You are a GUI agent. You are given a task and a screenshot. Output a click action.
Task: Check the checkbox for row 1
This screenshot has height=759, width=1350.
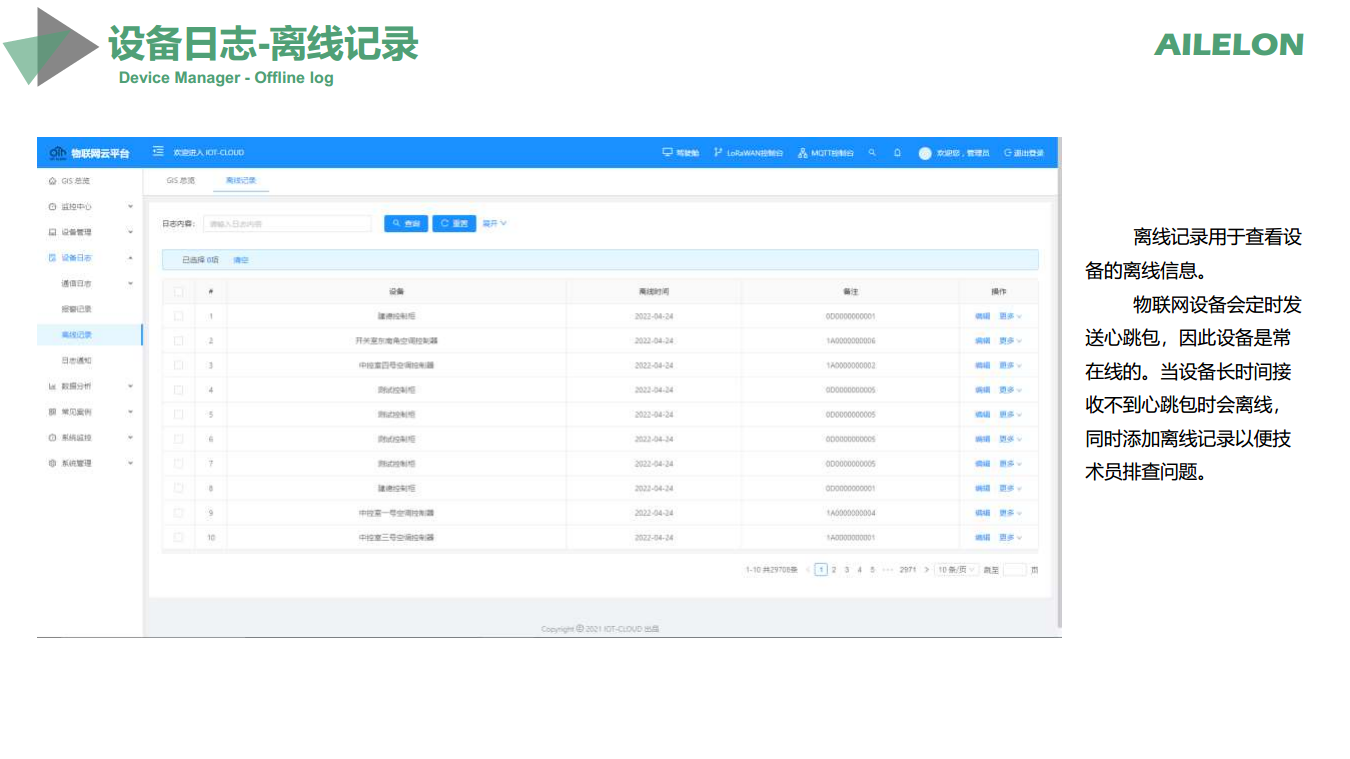179,316
